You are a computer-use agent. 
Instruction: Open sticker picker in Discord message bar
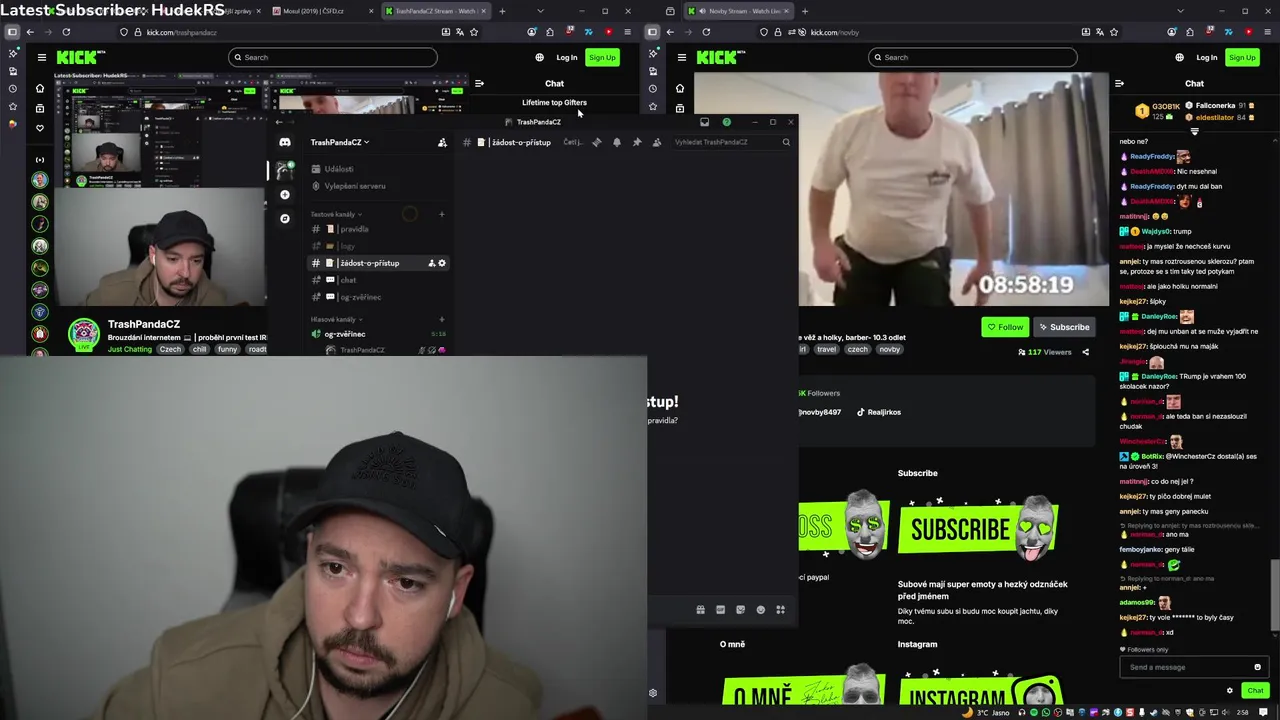coord(740,609)
